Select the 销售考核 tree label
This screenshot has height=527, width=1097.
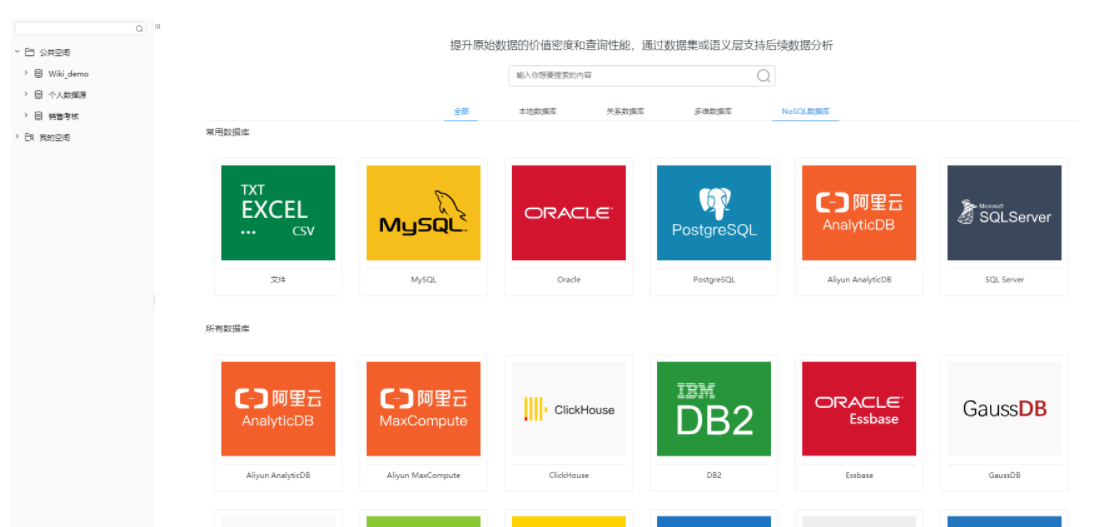tap(64, 117)
